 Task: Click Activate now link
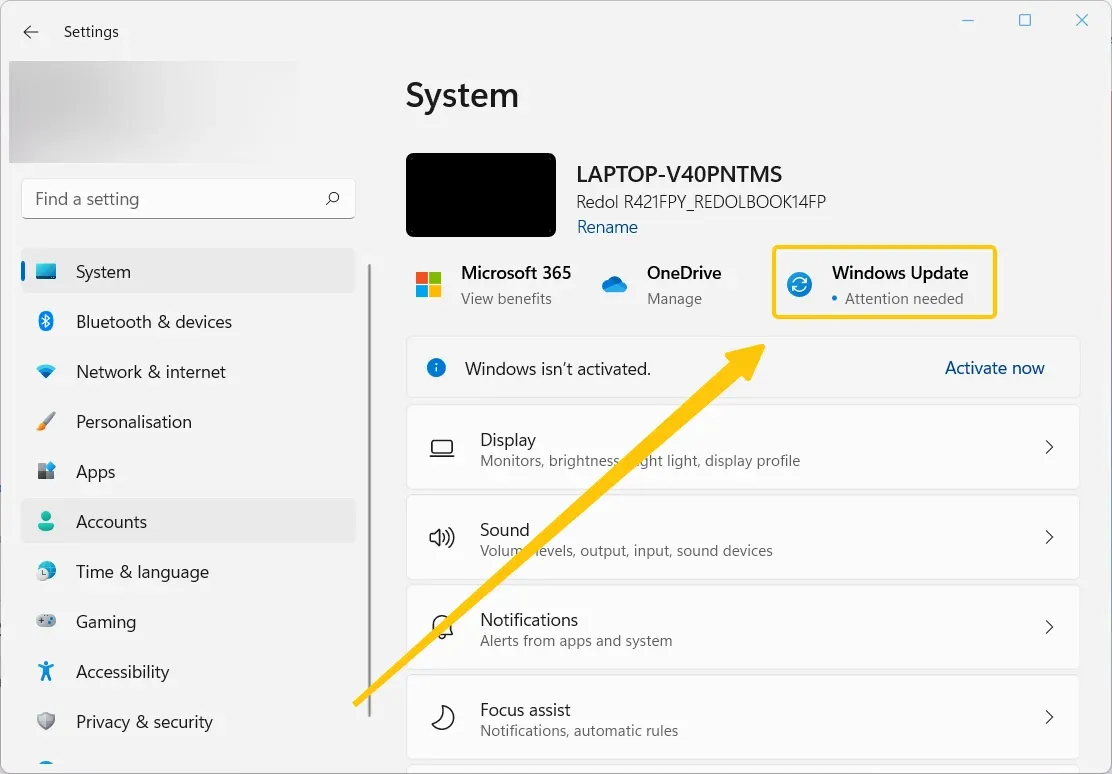(x=994, y=367)
